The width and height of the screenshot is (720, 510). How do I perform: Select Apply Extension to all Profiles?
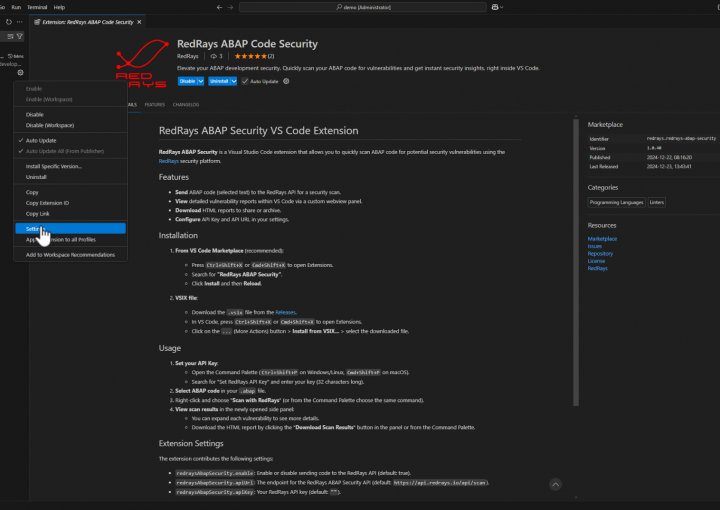tap(70, 239)
